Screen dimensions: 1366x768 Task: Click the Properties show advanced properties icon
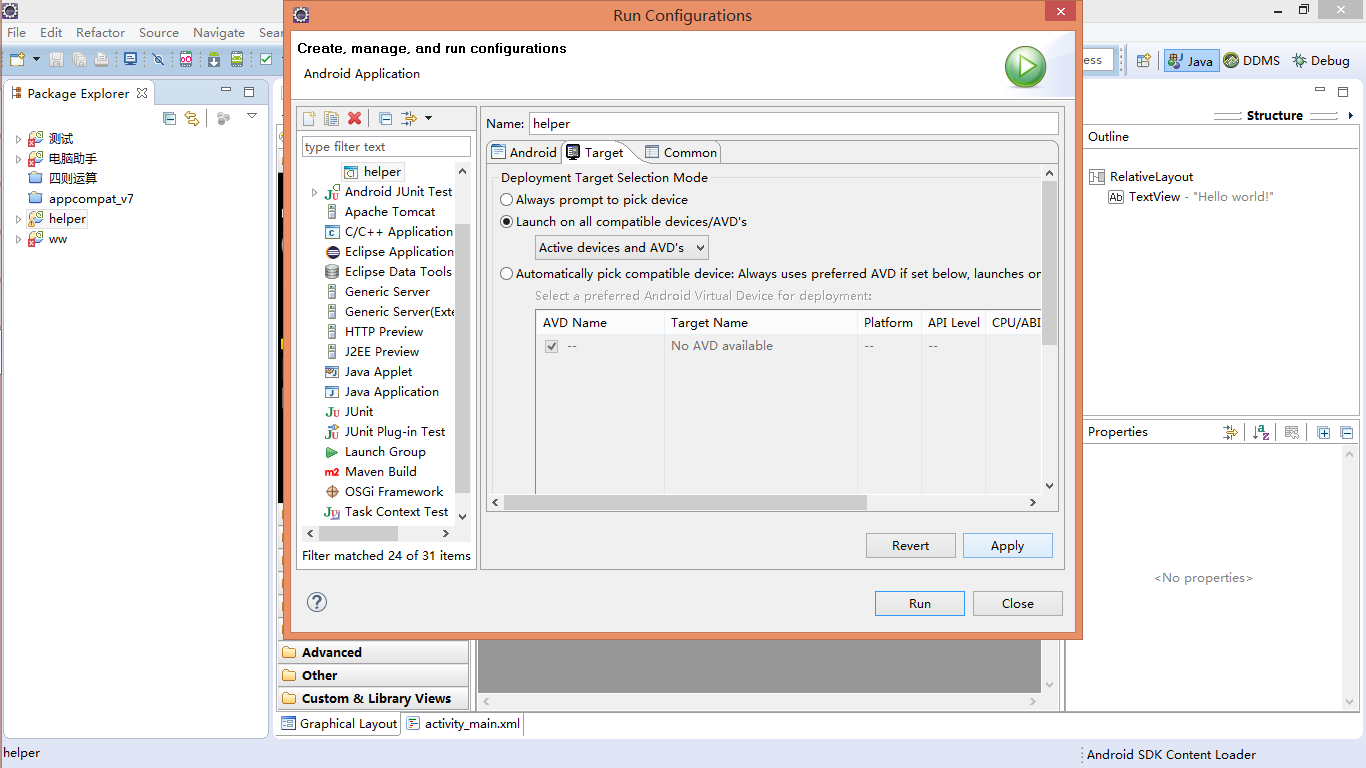click(1230, 432)
